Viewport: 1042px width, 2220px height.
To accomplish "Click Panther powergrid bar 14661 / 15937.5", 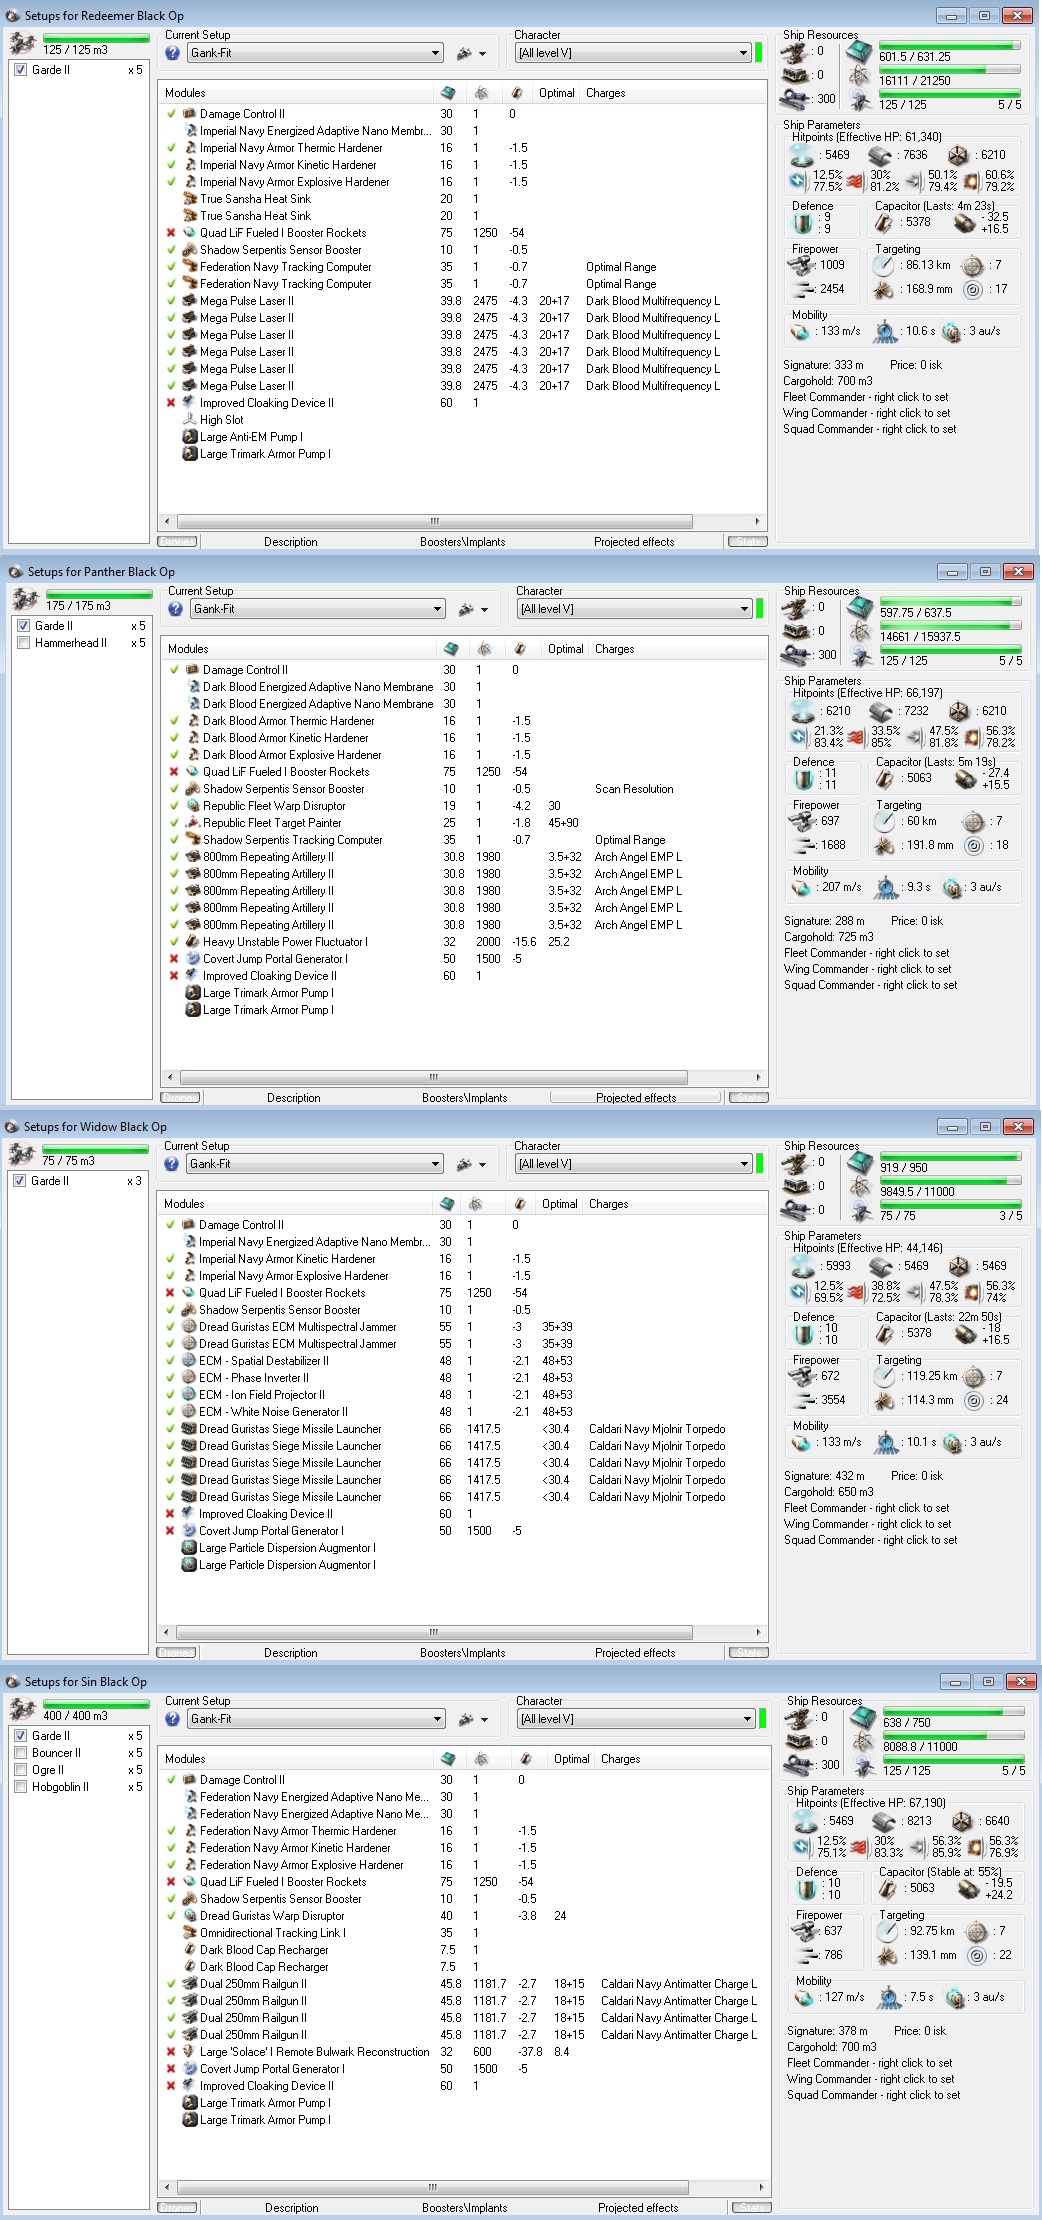I will 951,625.
